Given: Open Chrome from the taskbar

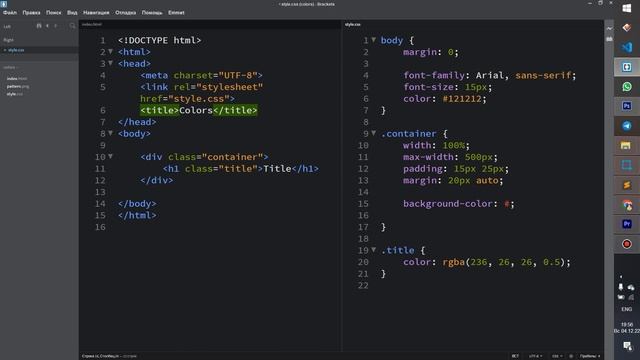Looking at the screenshot, I should (x=627, y=204).
